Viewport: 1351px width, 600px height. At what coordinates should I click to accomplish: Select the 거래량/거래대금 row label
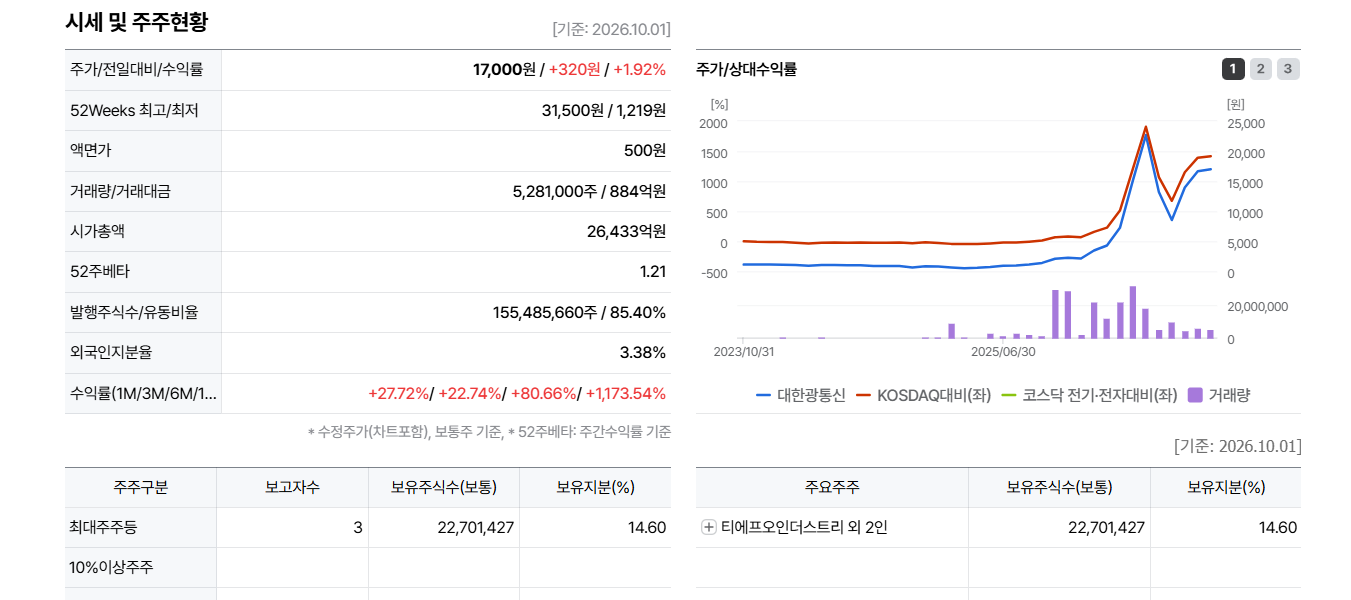pos(120,191)
